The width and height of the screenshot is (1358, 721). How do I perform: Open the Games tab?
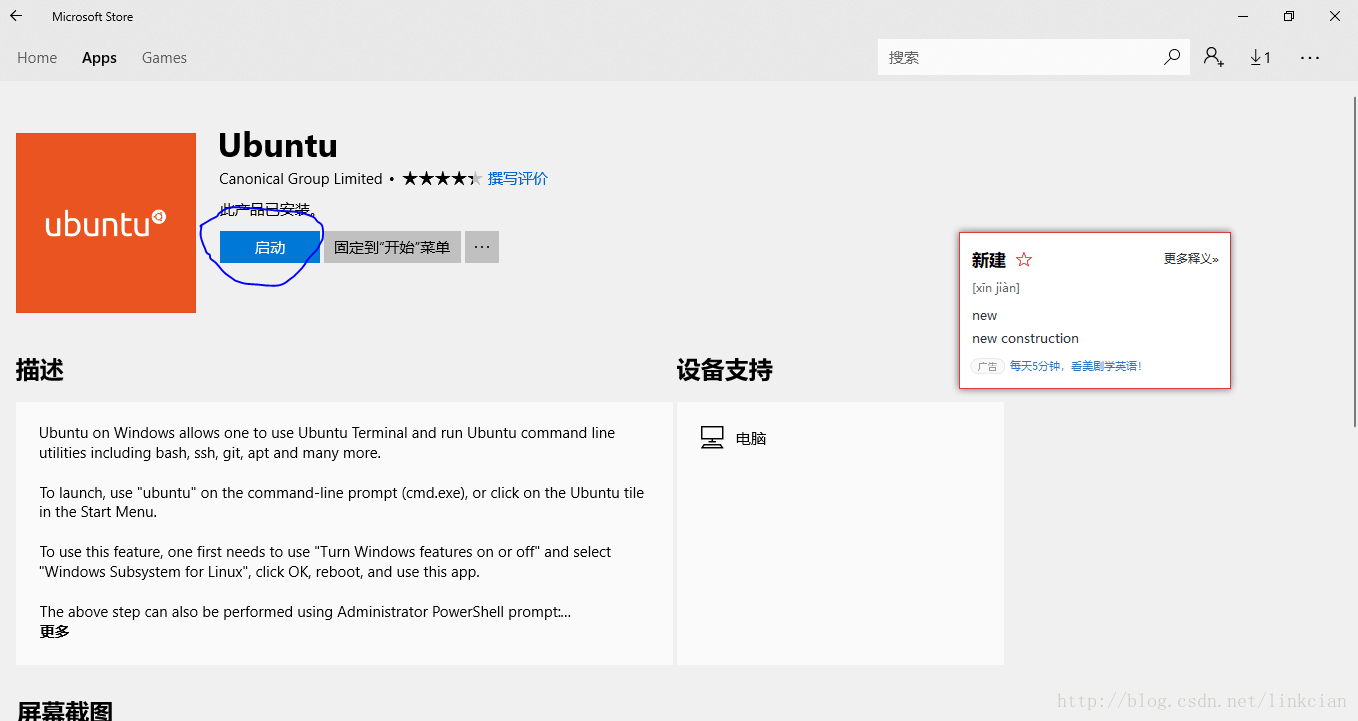pos(164,58)
